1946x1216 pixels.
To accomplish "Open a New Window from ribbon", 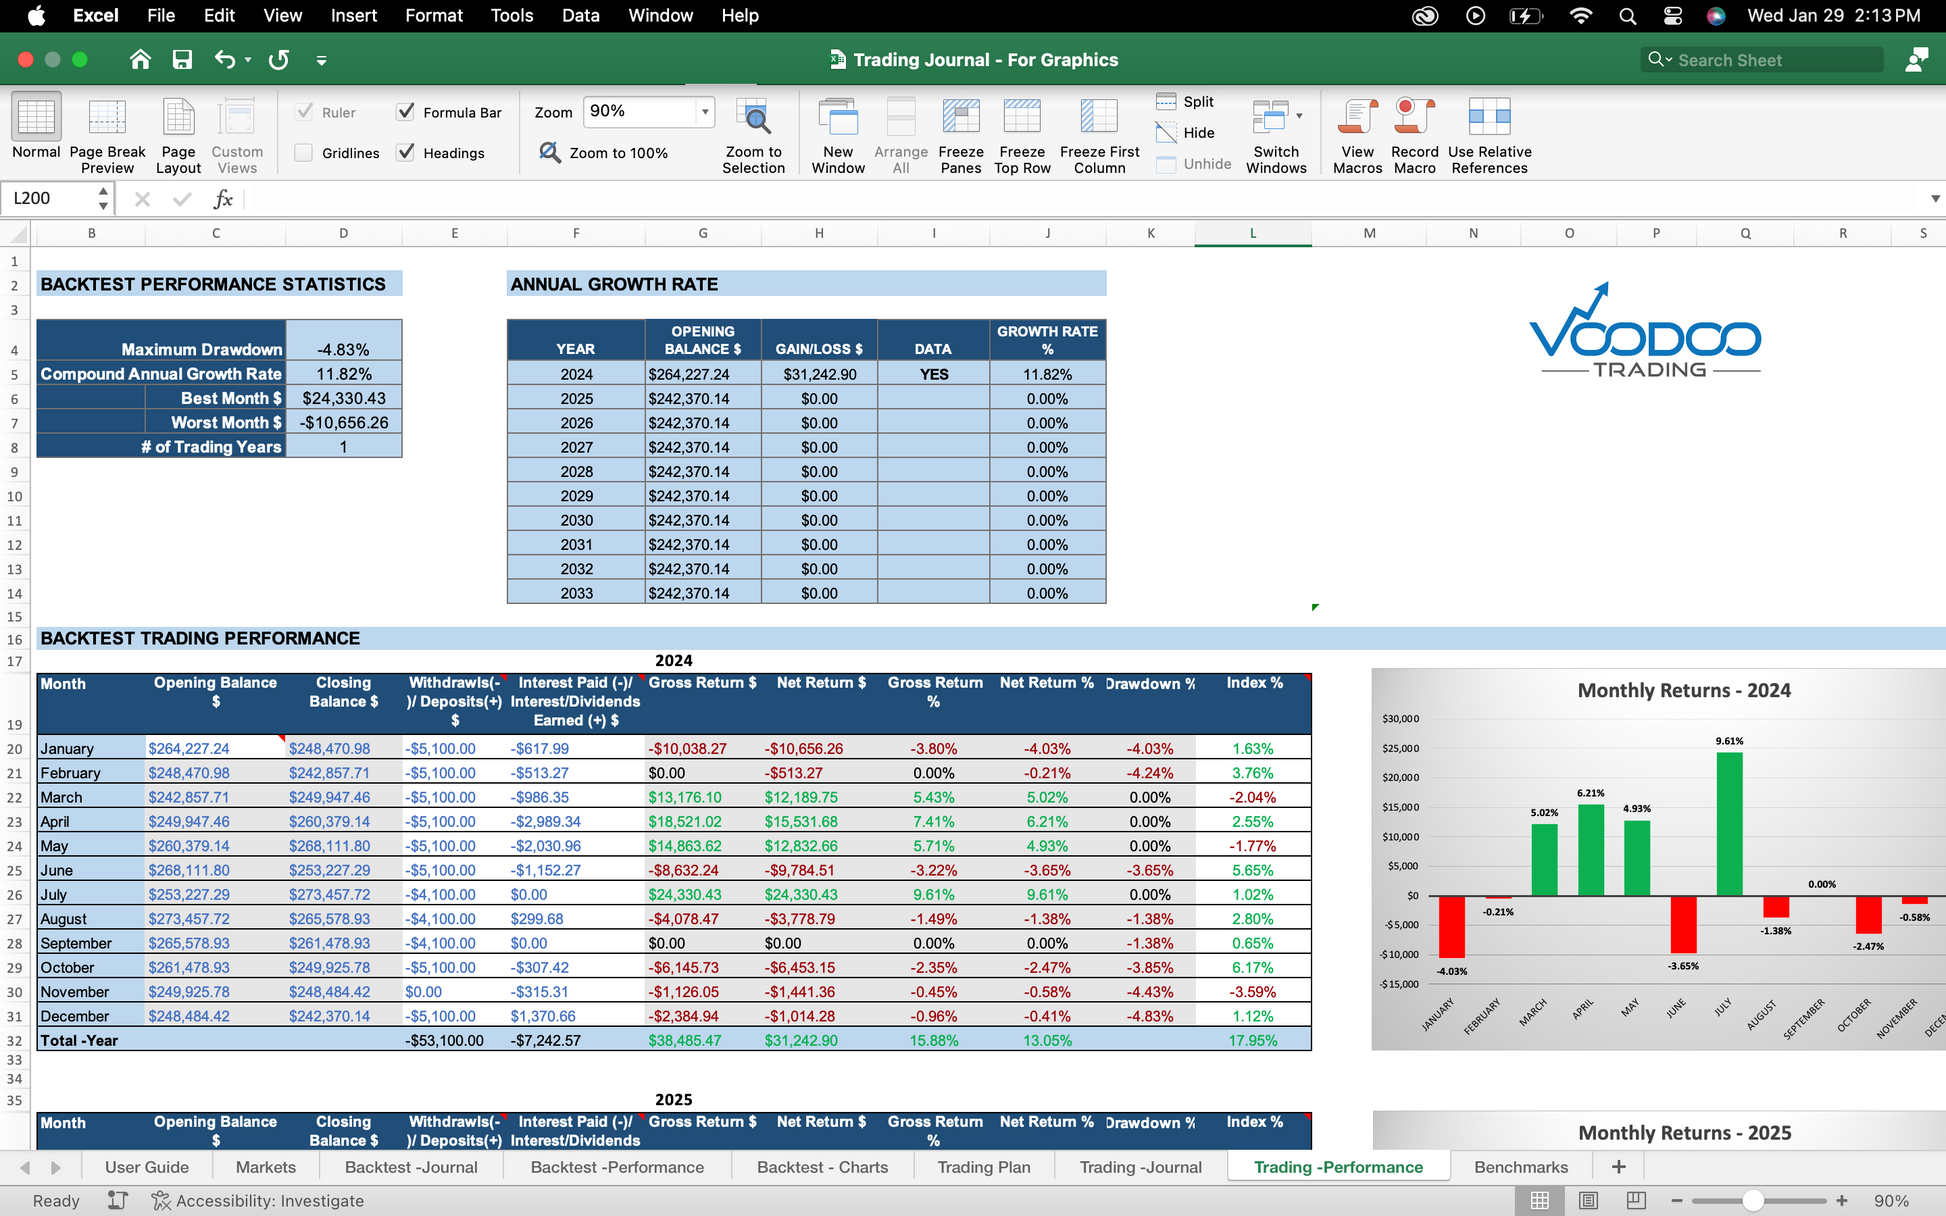I will tap(838, 118).
